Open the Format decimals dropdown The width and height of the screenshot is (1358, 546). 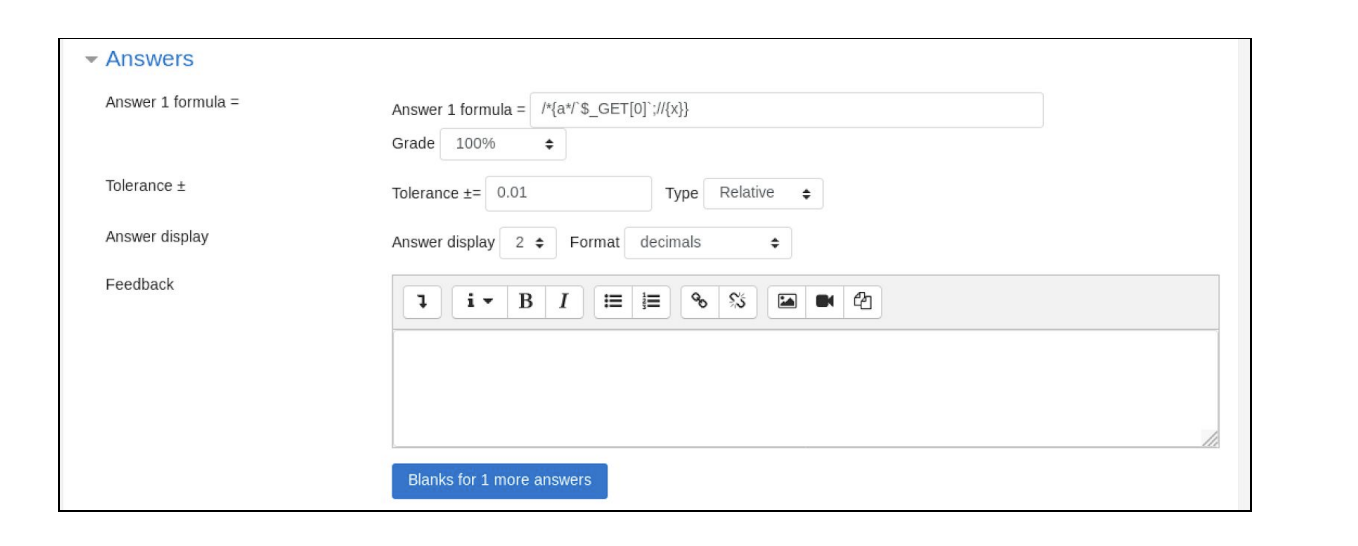click(x=708, y=243)
